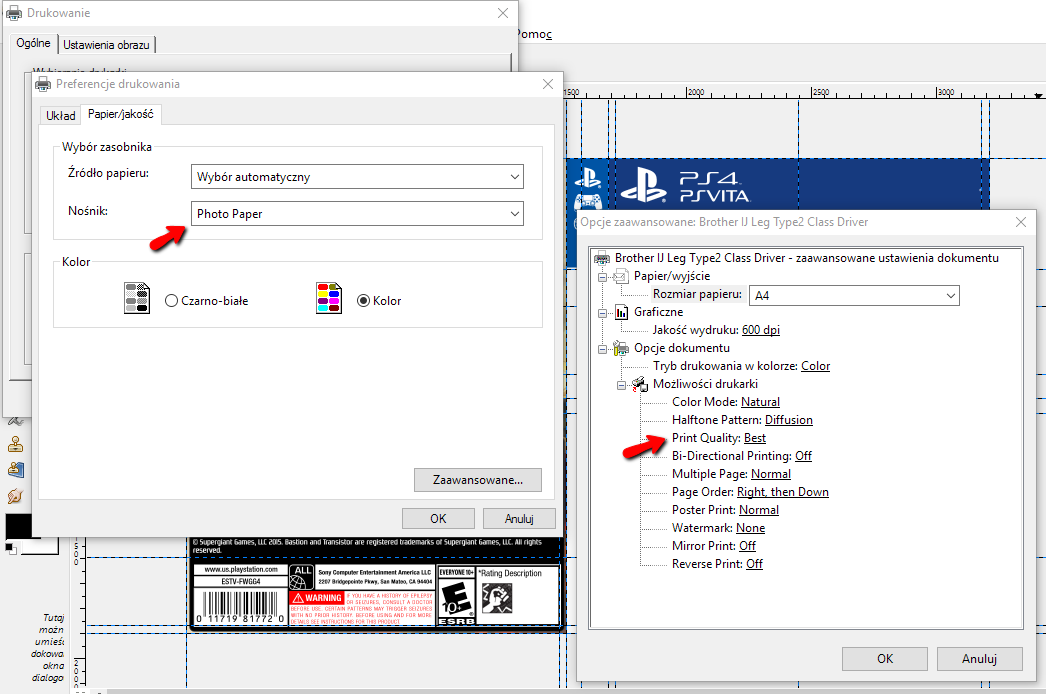Click the Możliwości drukarki printer icon
The image size is (1046, 694).
pos(639,384)
